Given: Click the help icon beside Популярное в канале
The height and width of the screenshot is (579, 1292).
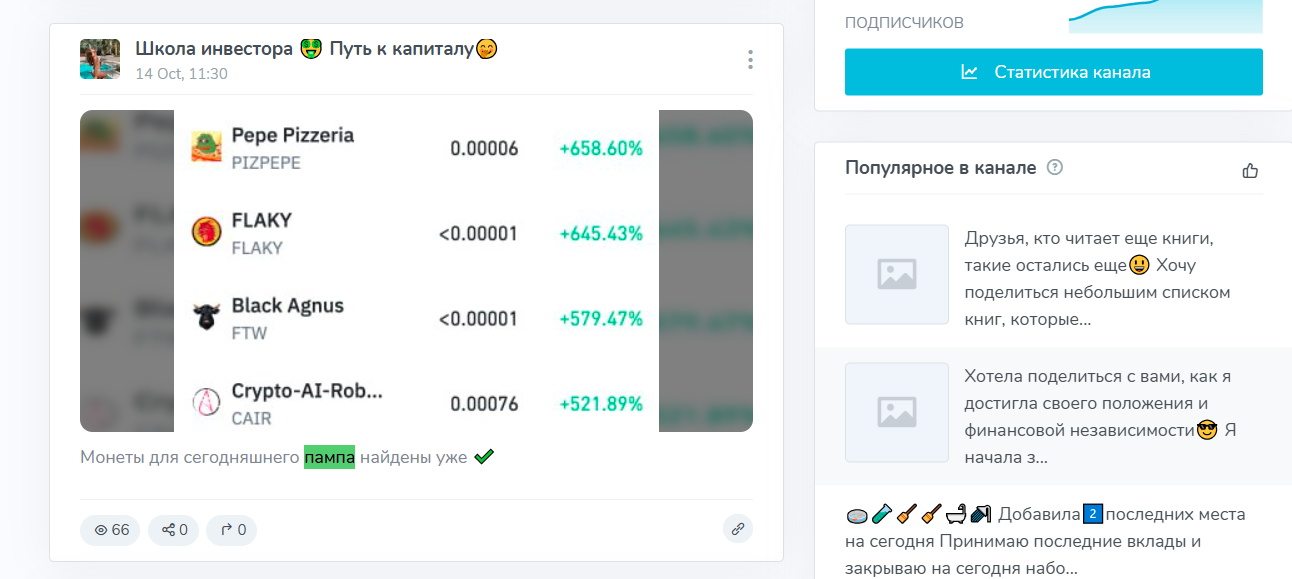Looking at the screenshot, I should point(1054,168).
